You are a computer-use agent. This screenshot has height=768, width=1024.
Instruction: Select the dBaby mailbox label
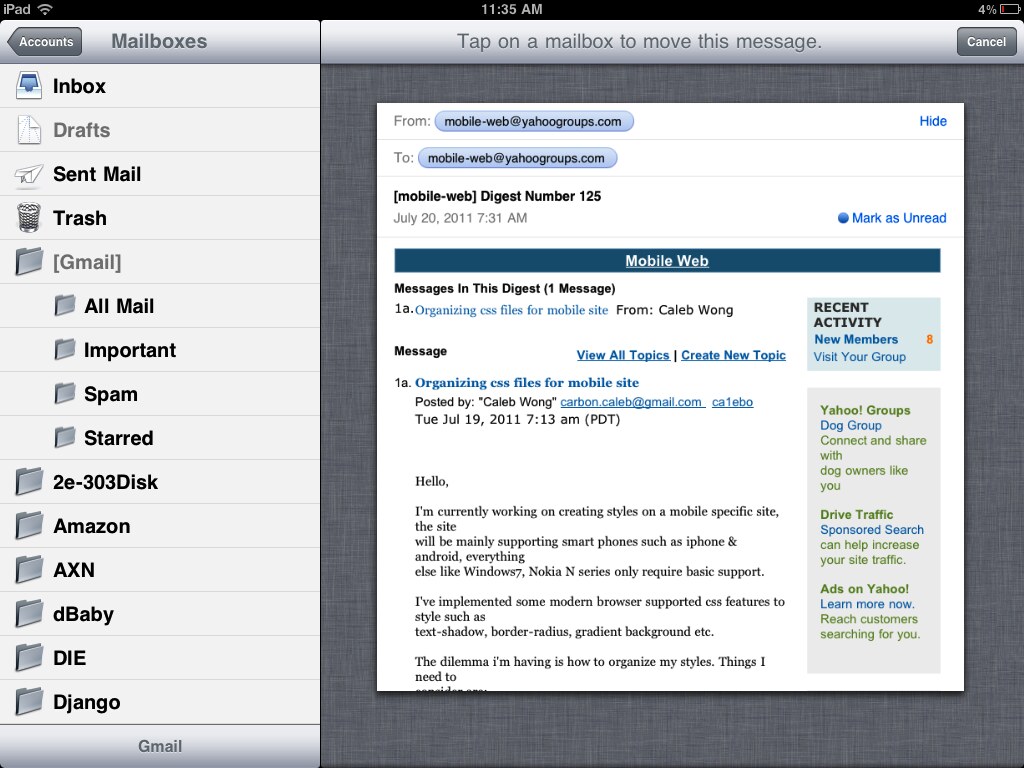(83, 614)
